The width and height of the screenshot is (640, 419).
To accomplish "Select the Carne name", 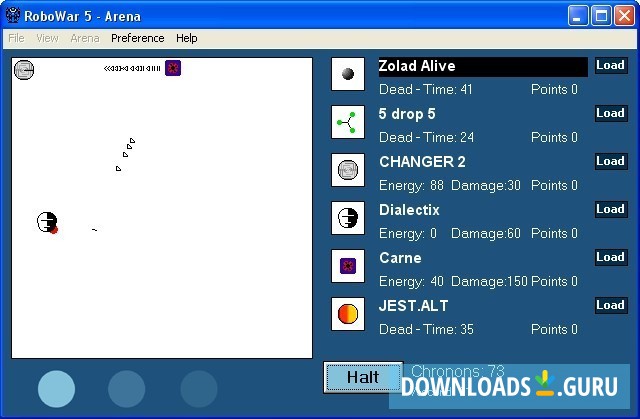I will pos(400,258).
